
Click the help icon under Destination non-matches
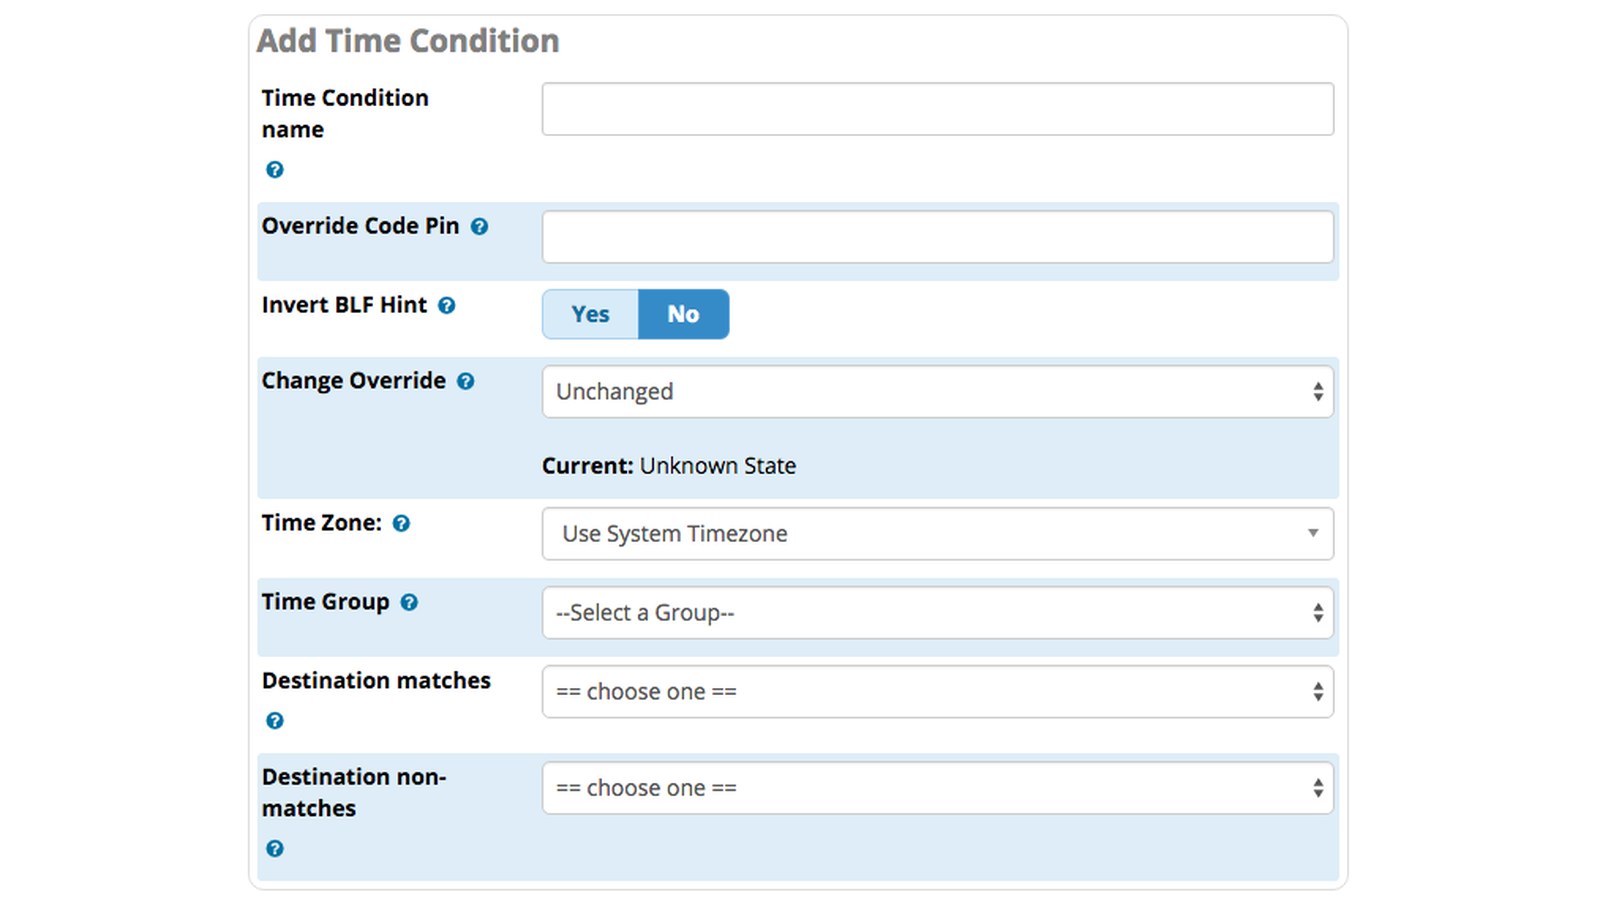[274, 849]
